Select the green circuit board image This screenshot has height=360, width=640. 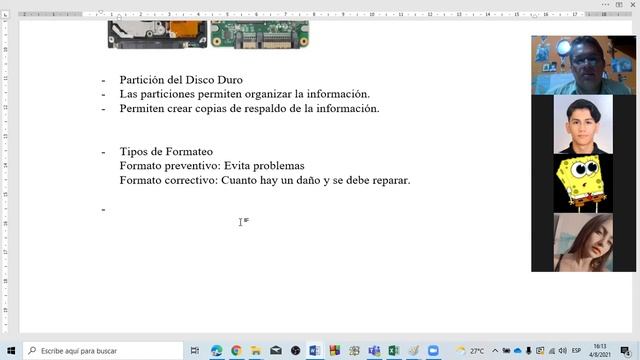[260, 34]
